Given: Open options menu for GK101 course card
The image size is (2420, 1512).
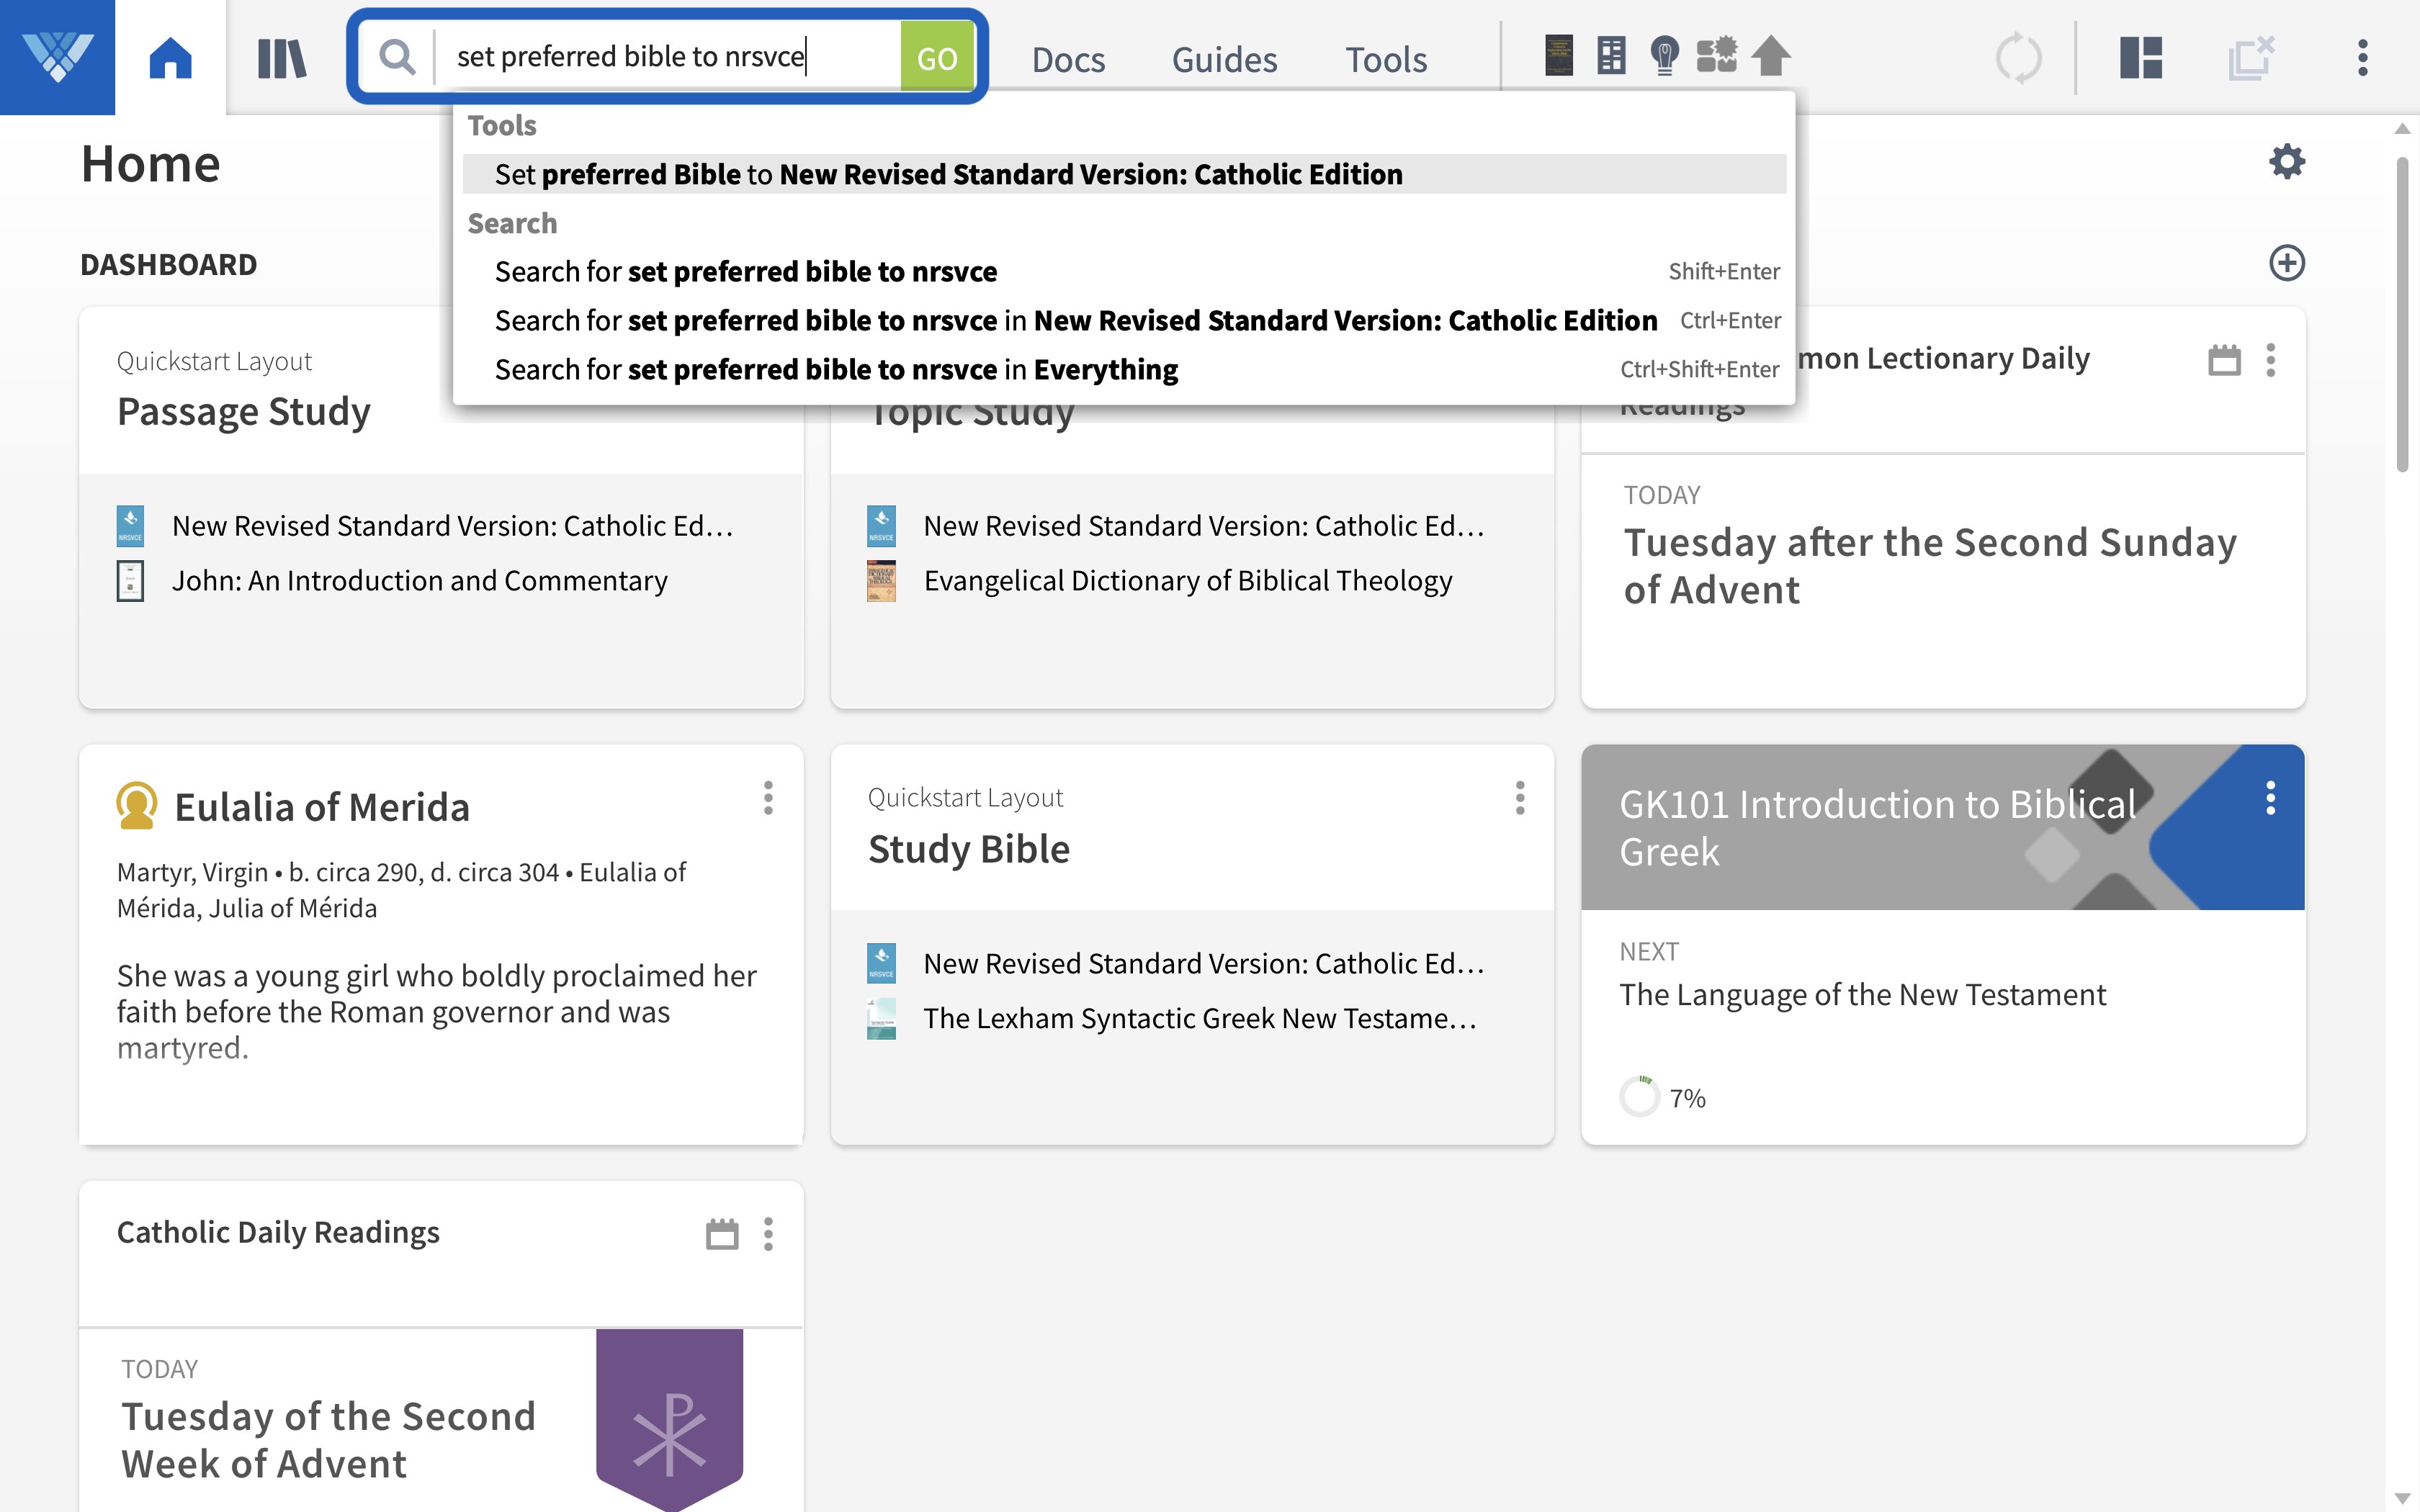Looking at the screenshot, I should pyautogui.click(x=2271, y=798).
